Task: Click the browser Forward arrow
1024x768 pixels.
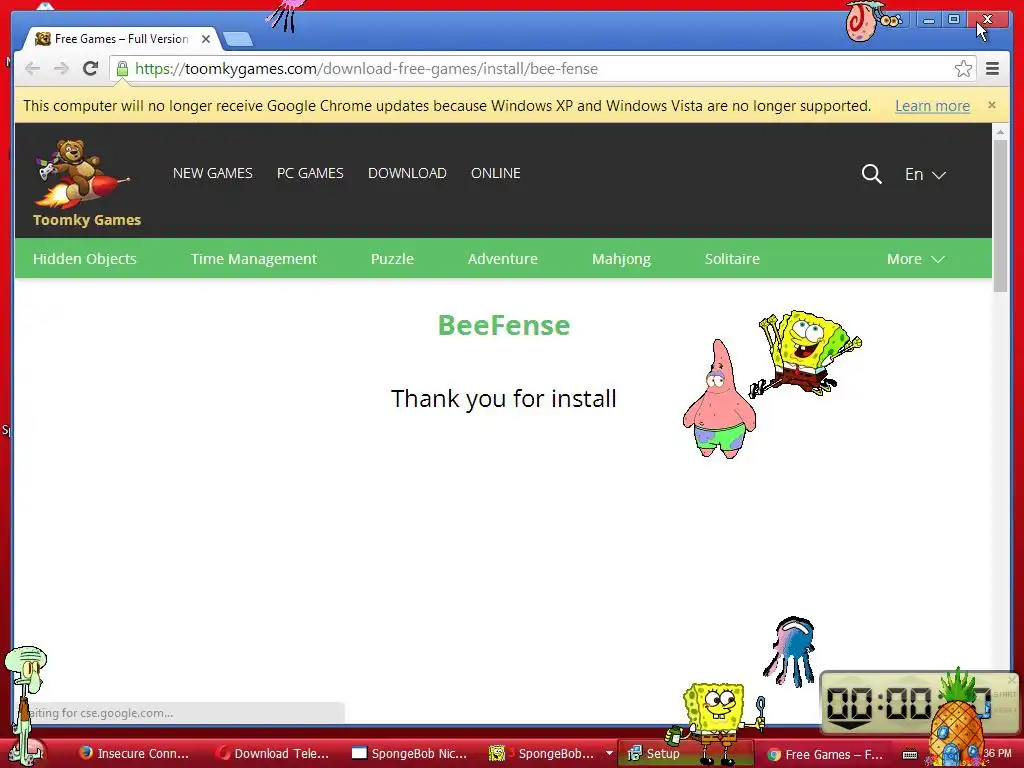Action: click(61, 69)
